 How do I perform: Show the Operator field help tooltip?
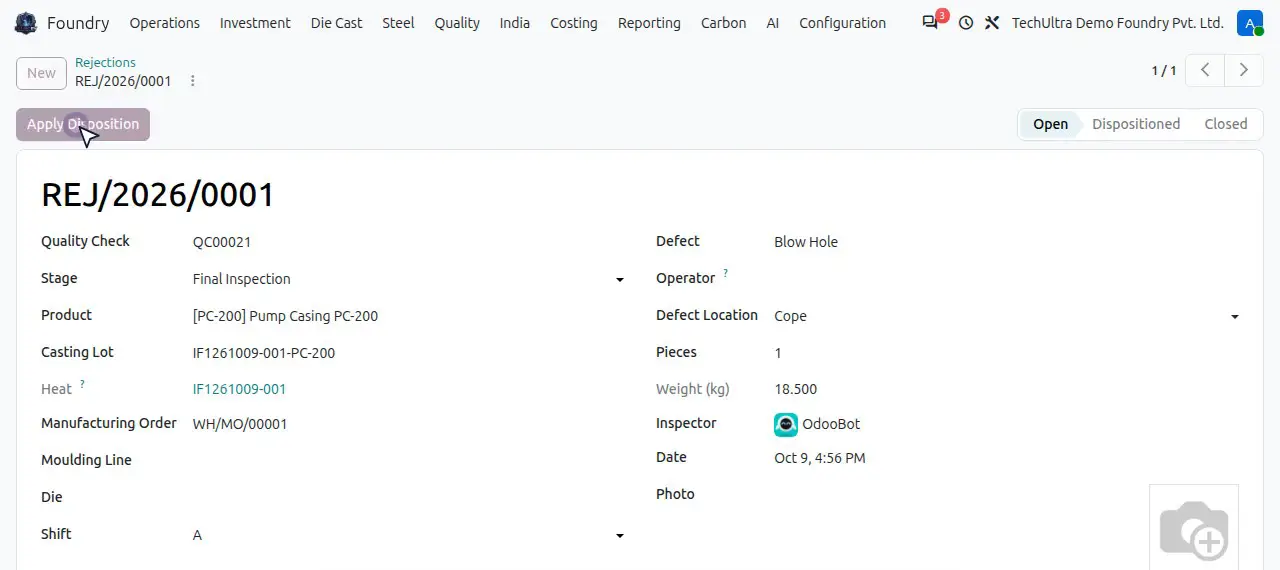pos(725,273)
